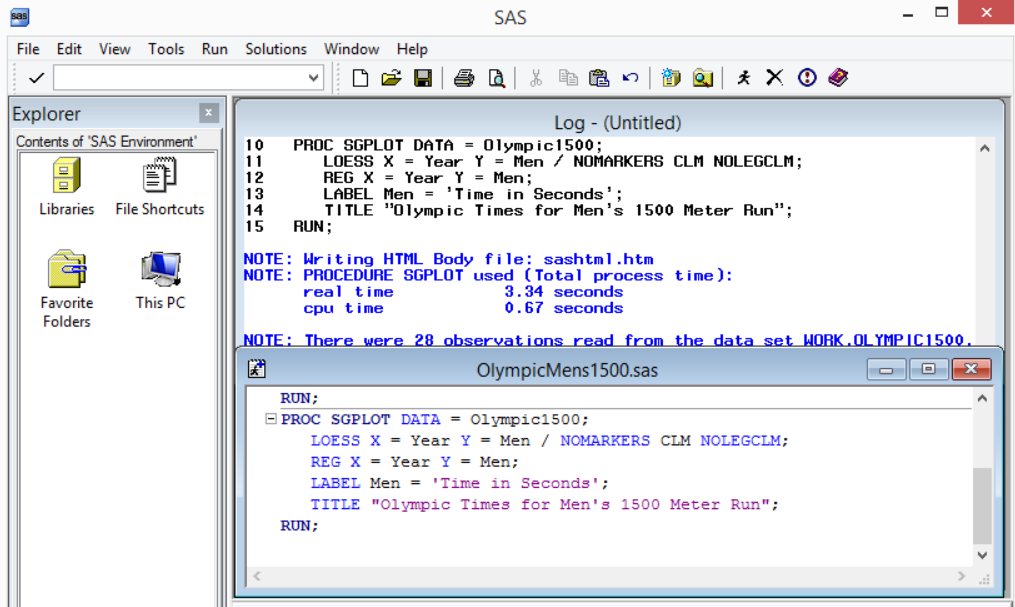Undo last action icon
This screenshot has height=607, width=1015.
pos(630,78)
